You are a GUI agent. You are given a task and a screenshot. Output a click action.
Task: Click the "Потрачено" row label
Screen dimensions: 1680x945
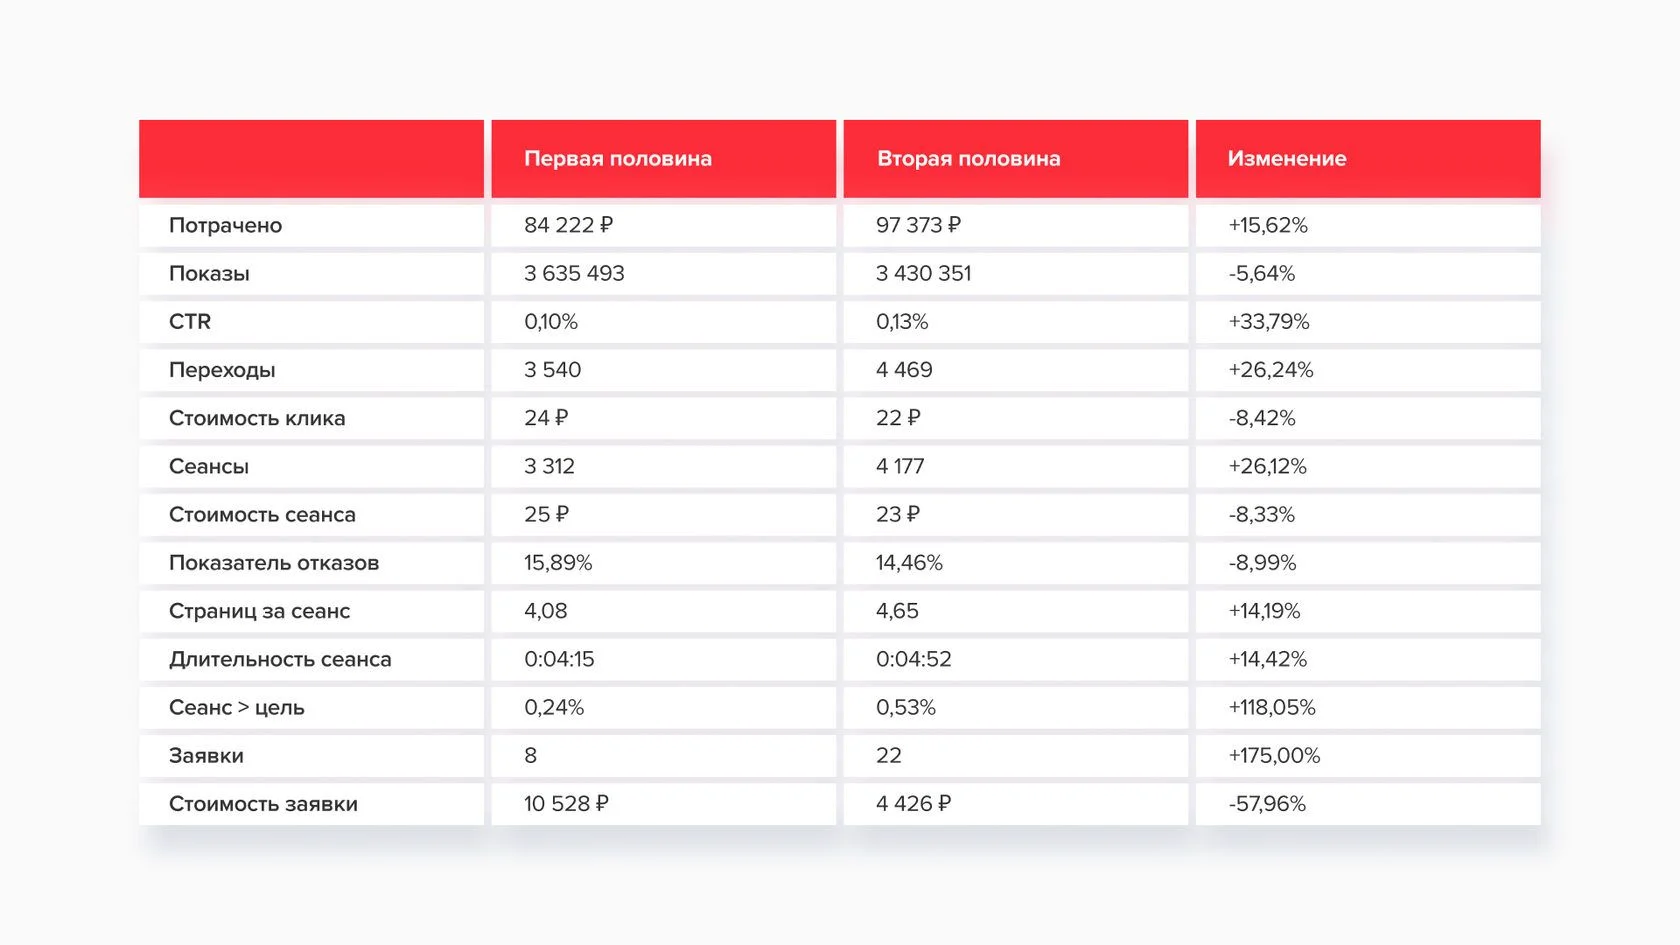pos(225,226)
